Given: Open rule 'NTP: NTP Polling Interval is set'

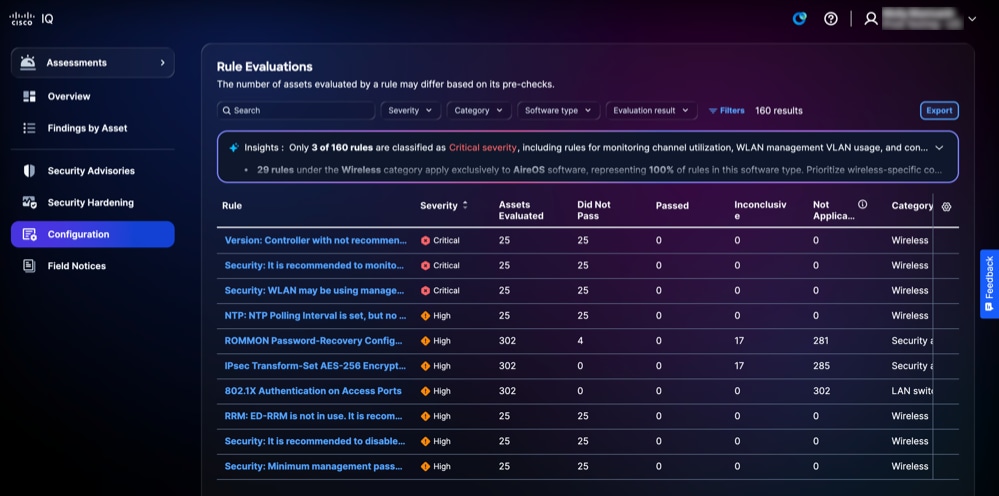Looking at the screenshot, I should click(x=315, y=316).
